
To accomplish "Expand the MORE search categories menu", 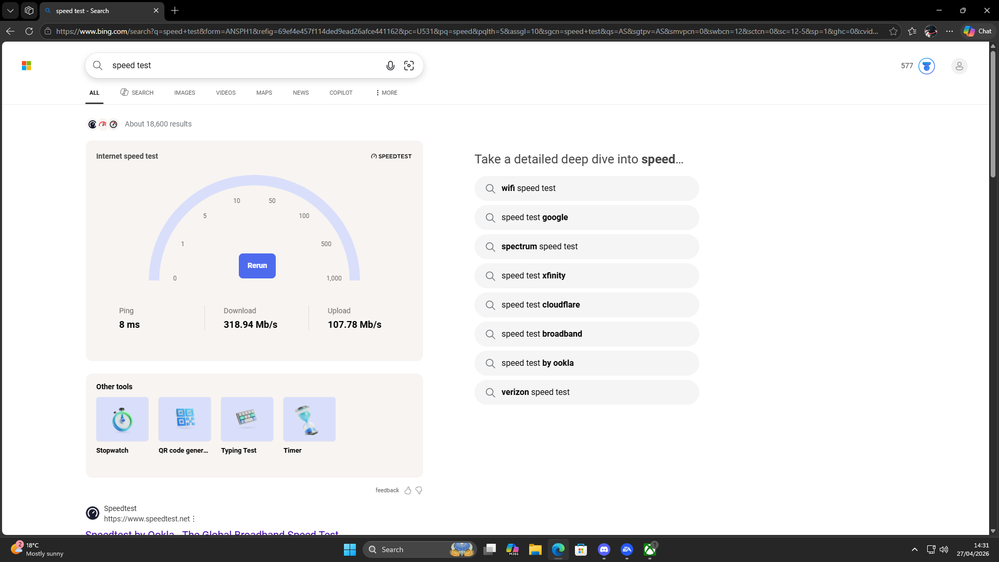I will click(386, 92).
